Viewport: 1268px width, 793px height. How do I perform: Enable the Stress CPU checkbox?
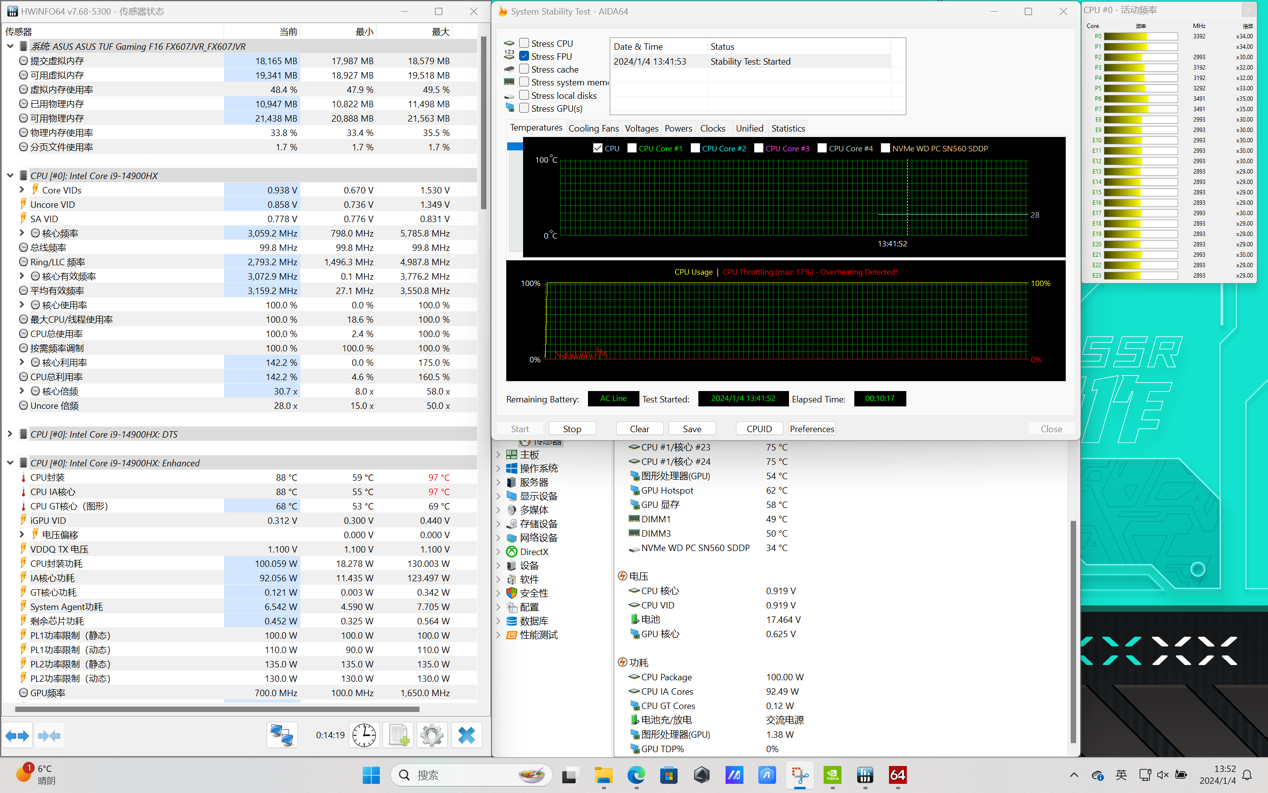(x=524, y=44)
